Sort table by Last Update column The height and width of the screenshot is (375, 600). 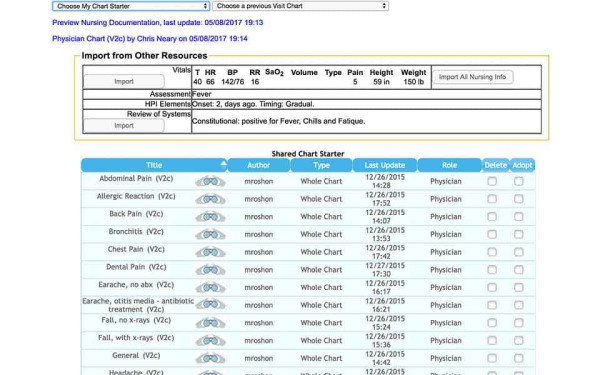point(385,165)
